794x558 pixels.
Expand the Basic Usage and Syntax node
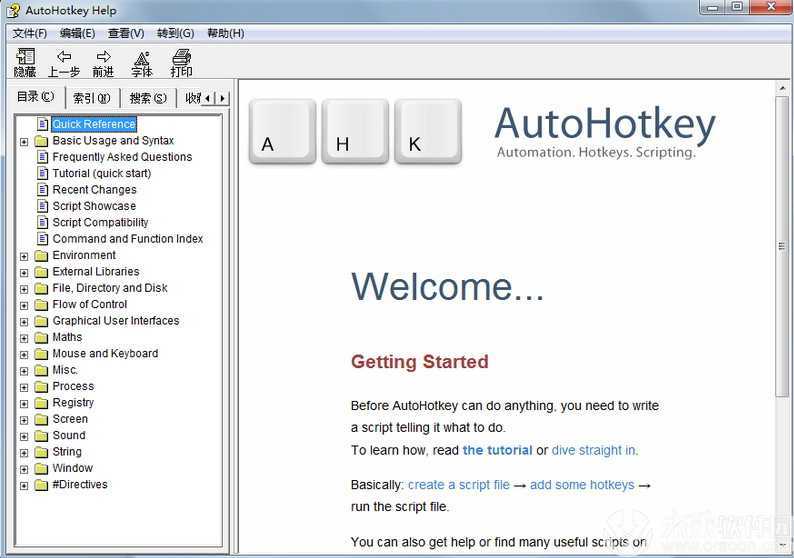[24, 142]
